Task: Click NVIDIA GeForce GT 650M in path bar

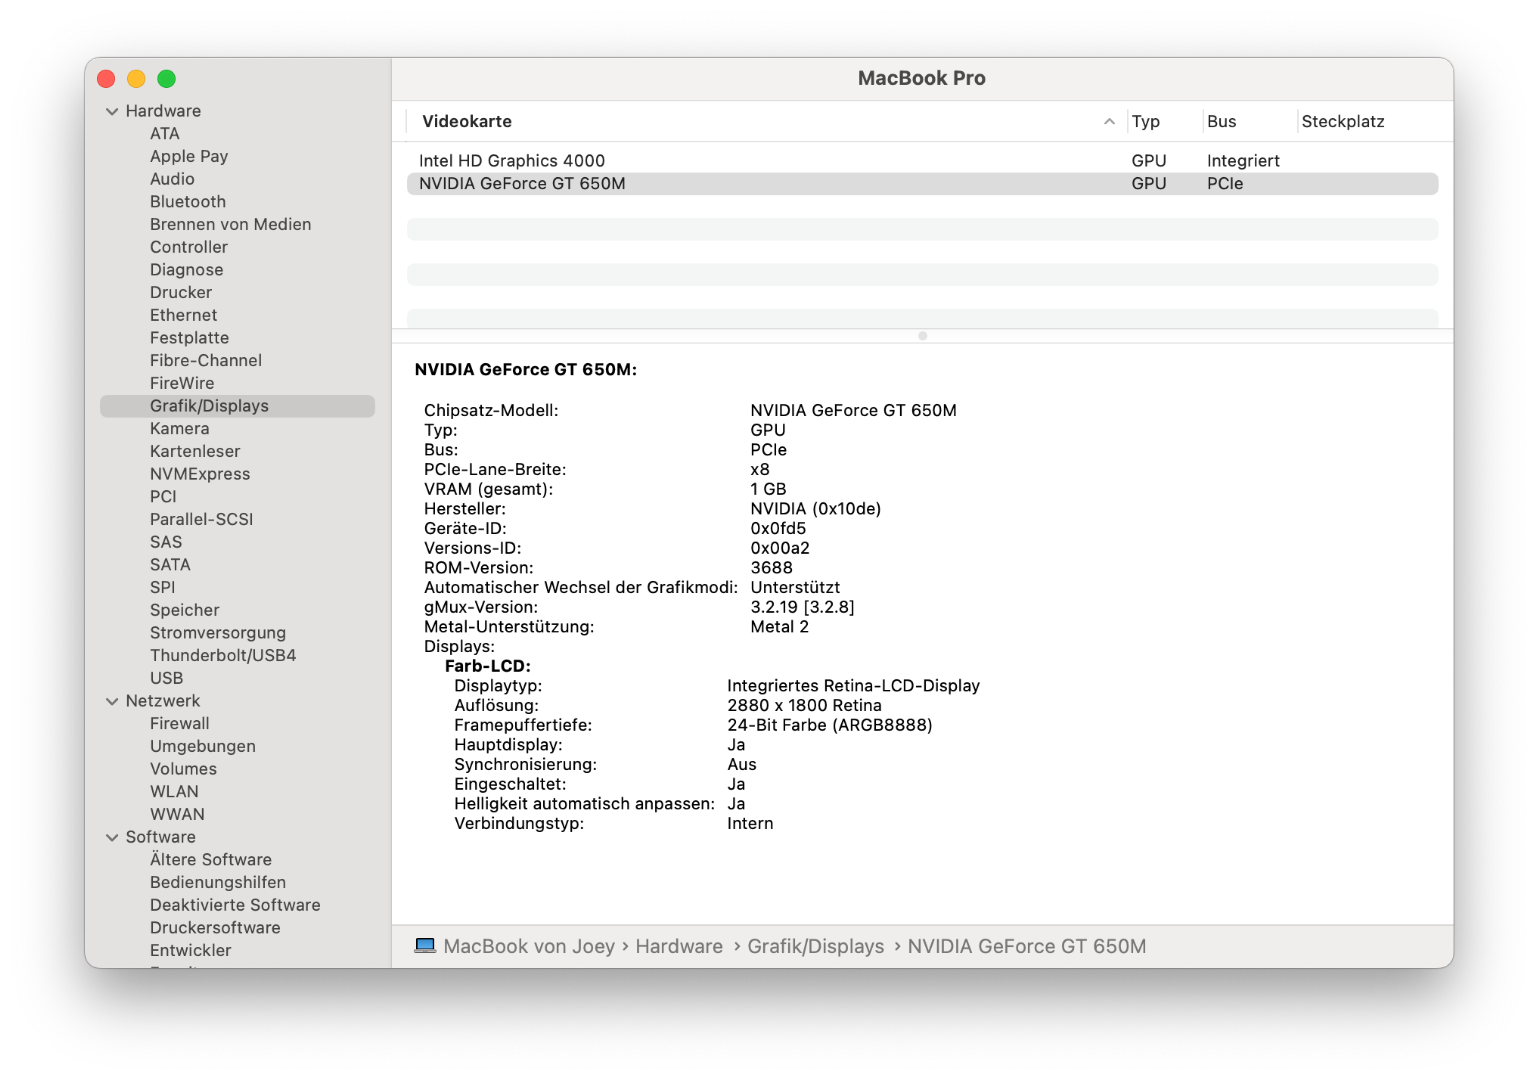Action: (1027, 946)
